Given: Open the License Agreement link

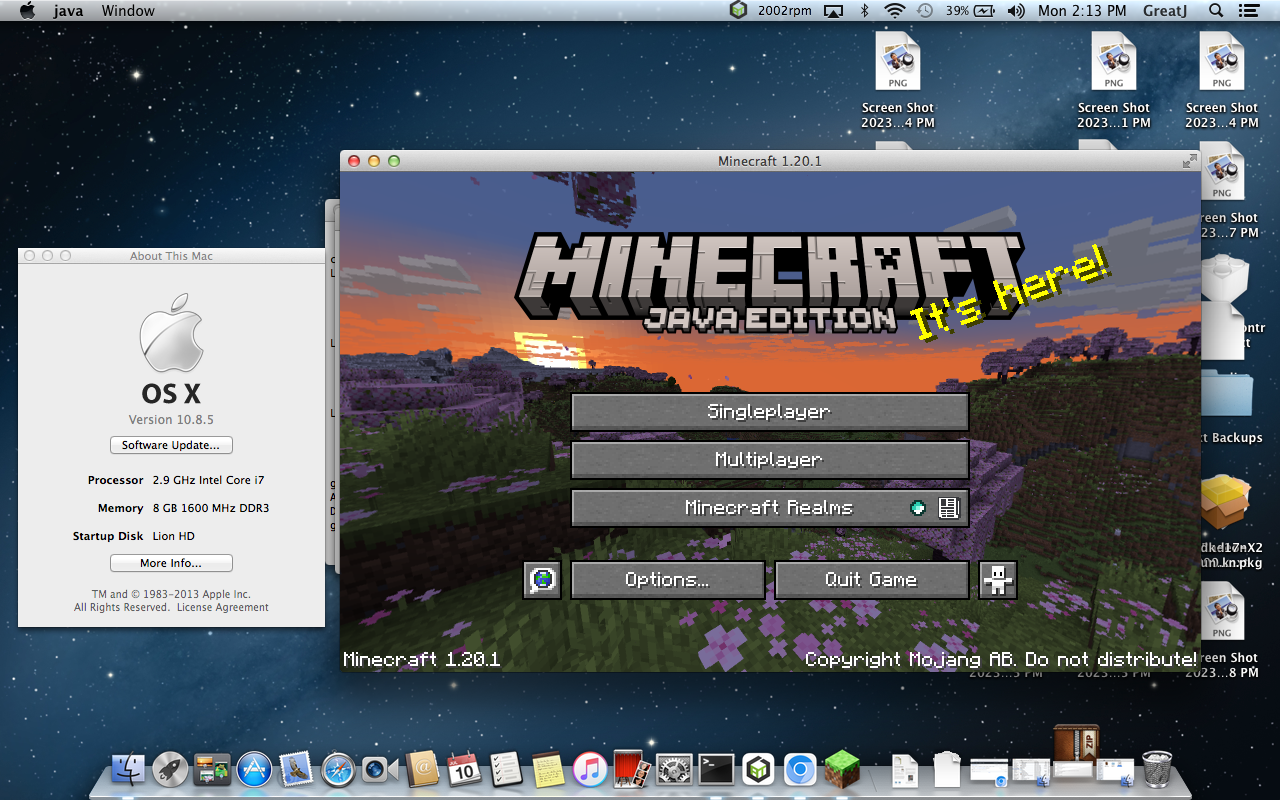Looking at the screenshot, I should click(223, 607).
